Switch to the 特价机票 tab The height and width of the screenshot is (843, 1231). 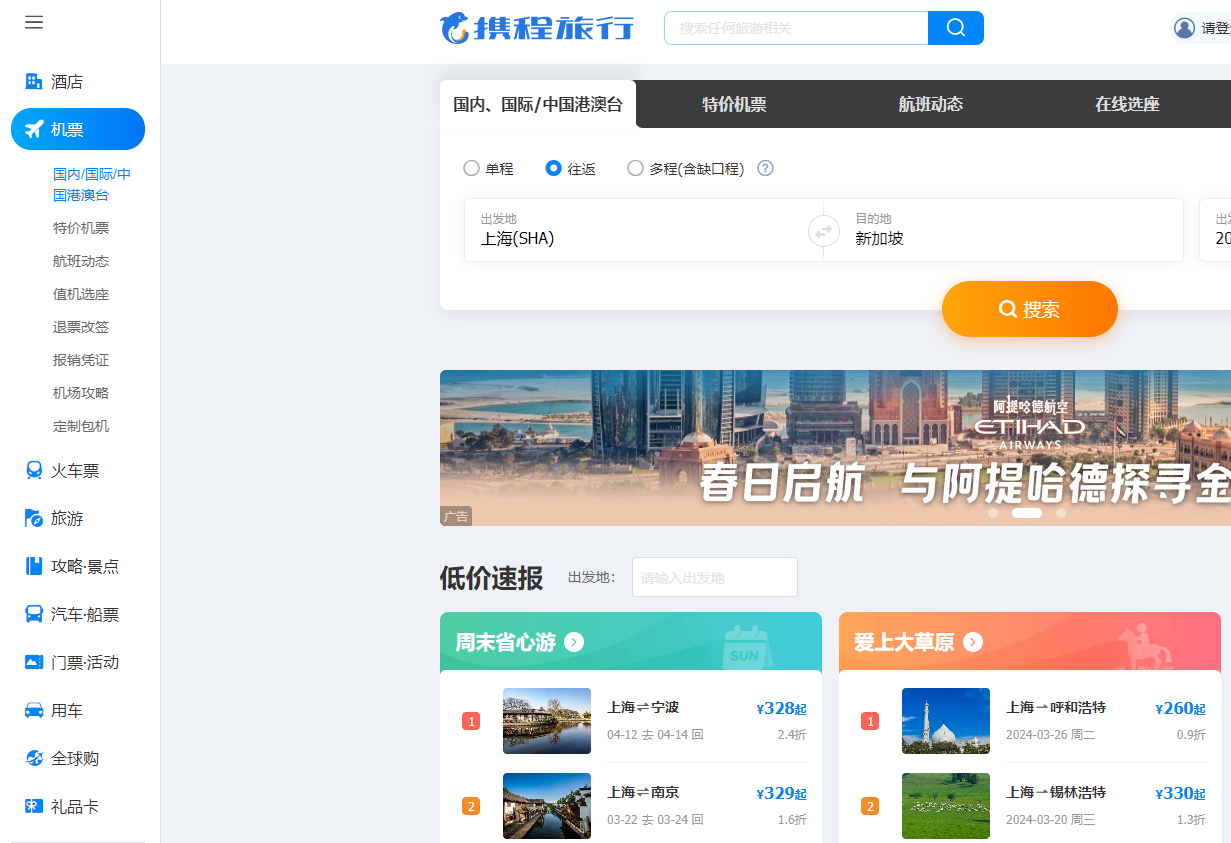pyautogui.click(x=734, y=104)
